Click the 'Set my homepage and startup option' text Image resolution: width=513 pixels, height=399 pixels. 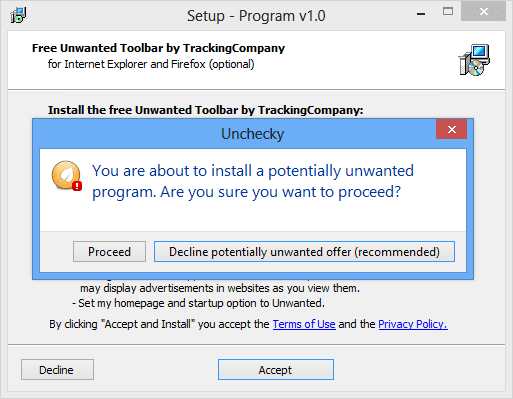point(198,303)
